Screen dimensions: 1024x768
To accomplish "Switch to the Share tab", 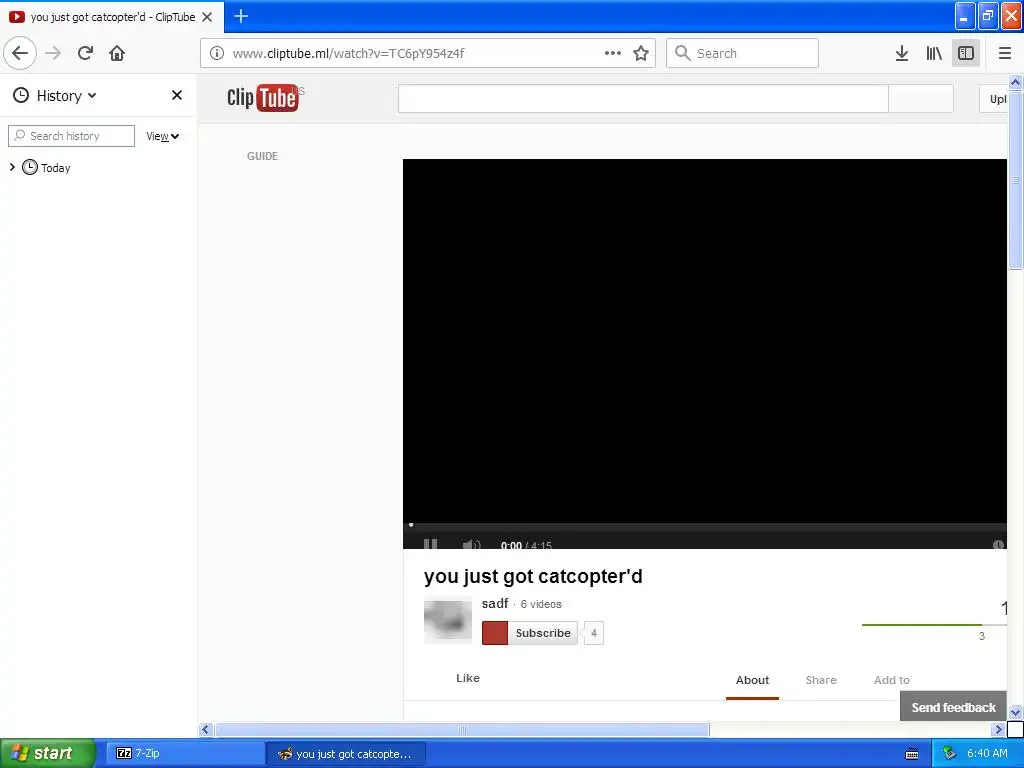I will (821, 680).
